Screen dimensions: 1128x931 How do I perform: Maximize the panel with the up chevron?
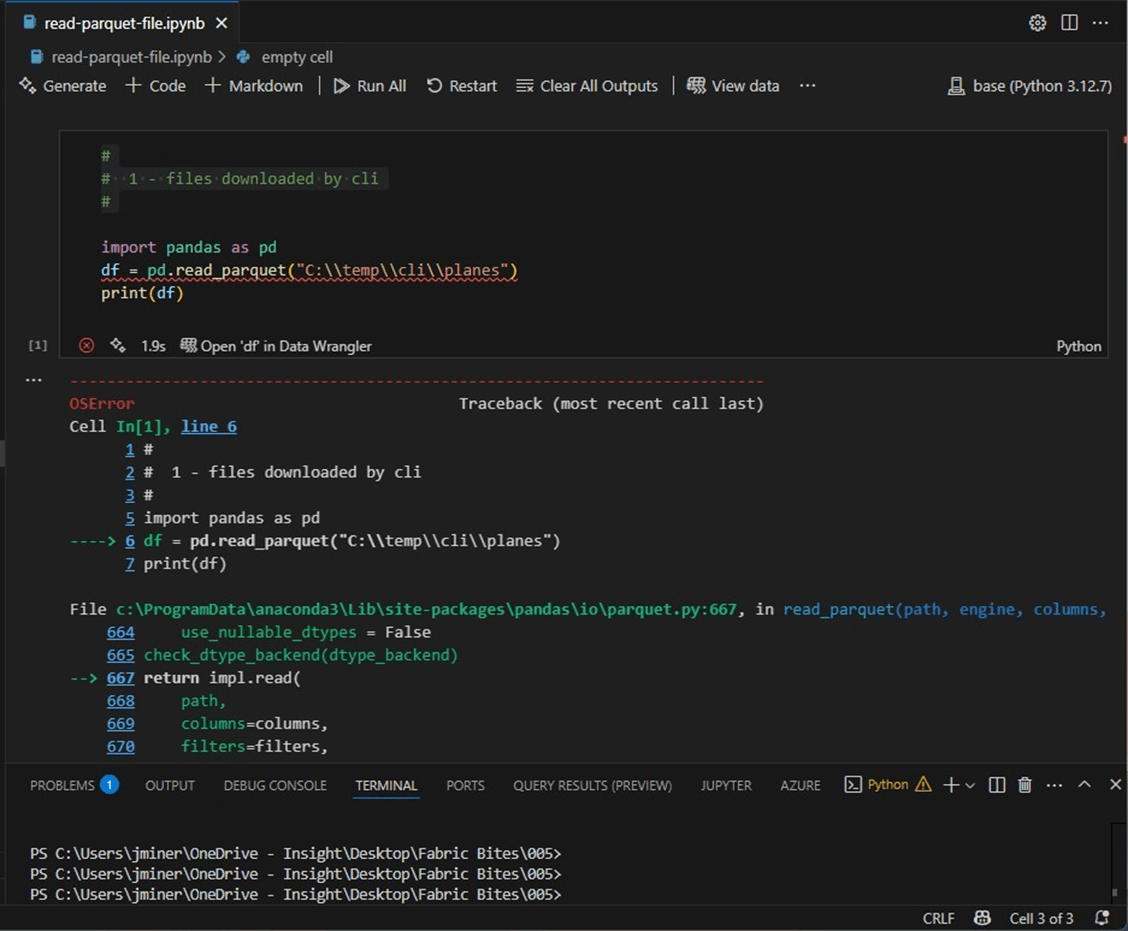[1084, 785]
